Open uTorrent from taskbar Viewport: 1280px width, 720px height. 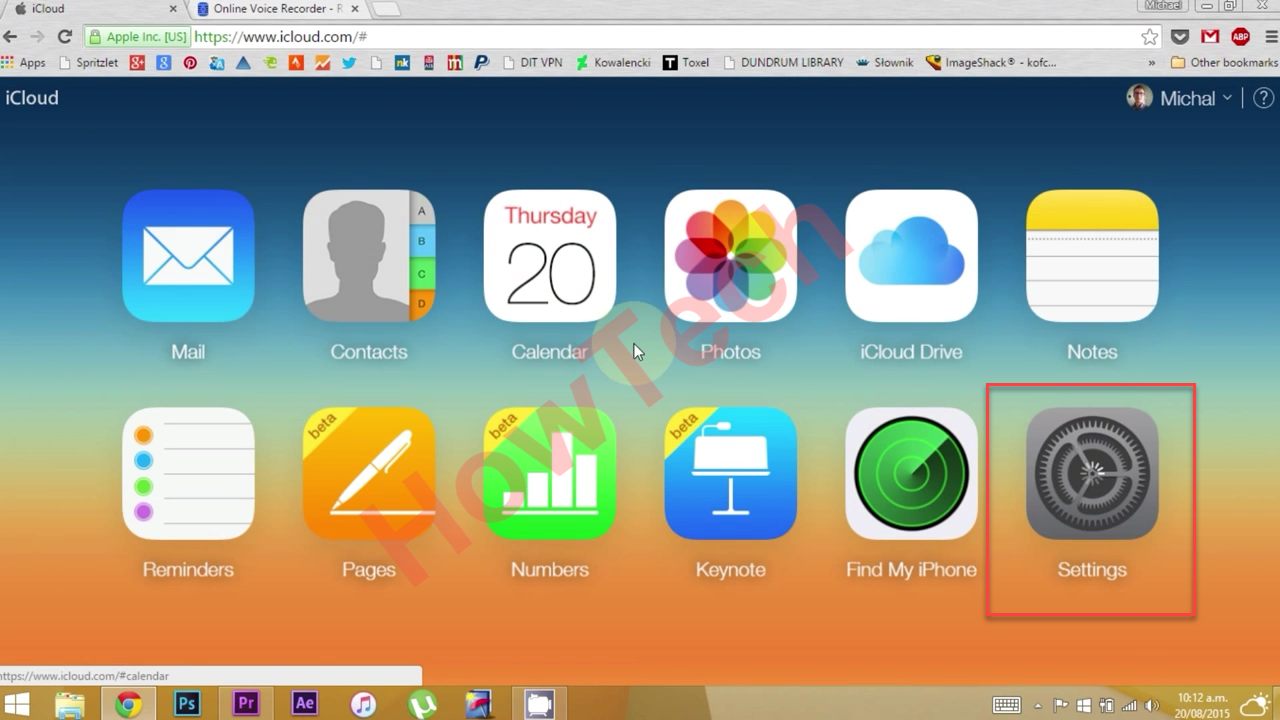click(422, 704)
